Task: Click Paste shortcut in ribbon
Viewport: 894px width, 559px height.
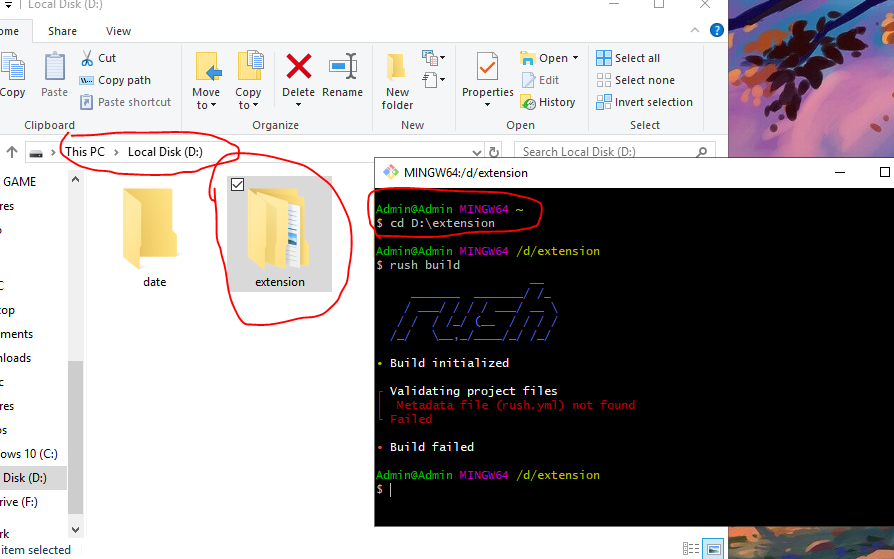Action: tap(125, 102)
